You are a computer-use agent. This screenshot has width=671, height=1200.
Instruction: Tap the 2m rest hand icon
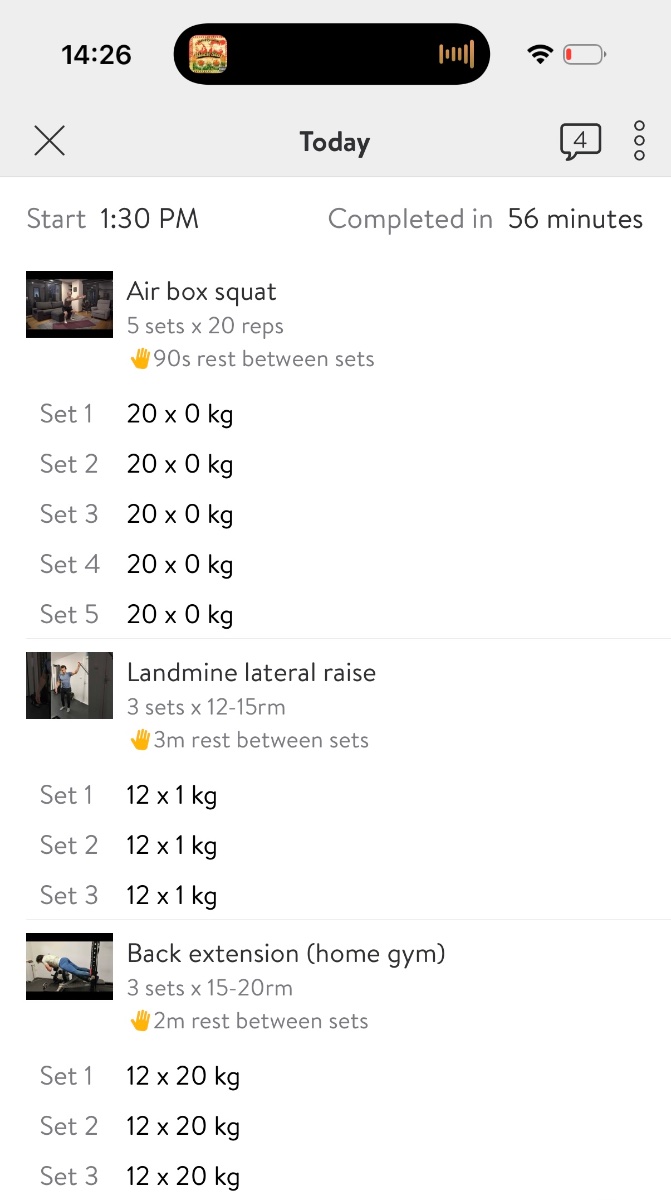point(140,1021)
